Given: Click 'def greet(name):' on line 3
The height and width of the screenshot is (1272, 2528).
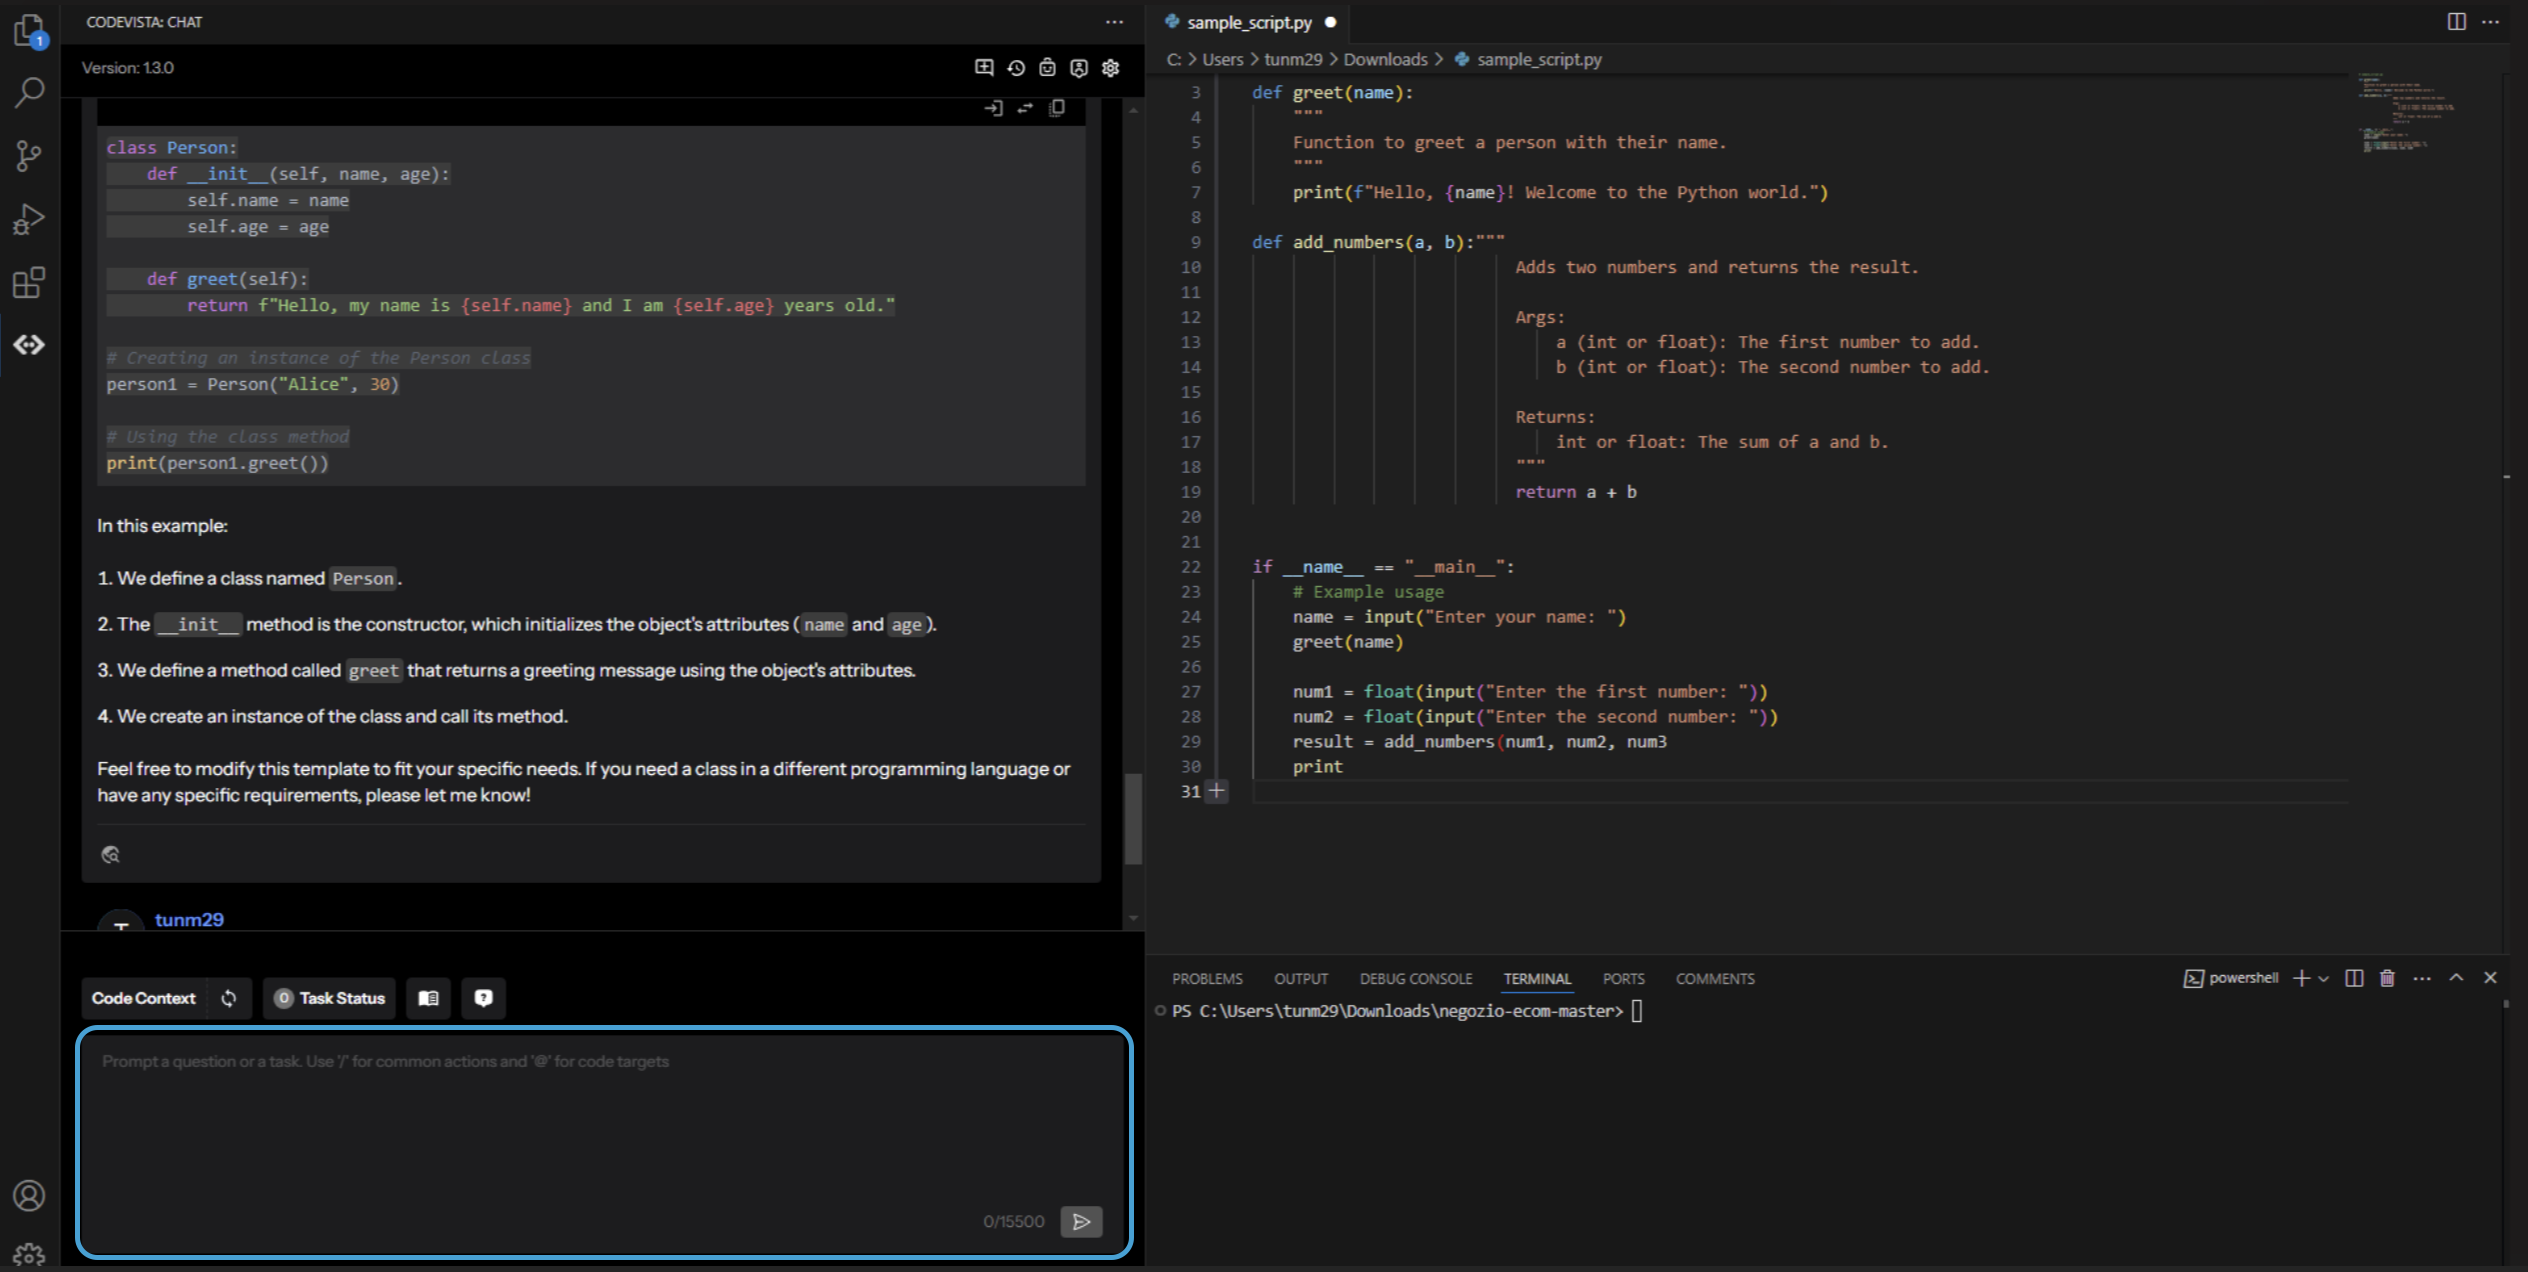Looking at the screenshot, I should click(x=1333, y=93).
